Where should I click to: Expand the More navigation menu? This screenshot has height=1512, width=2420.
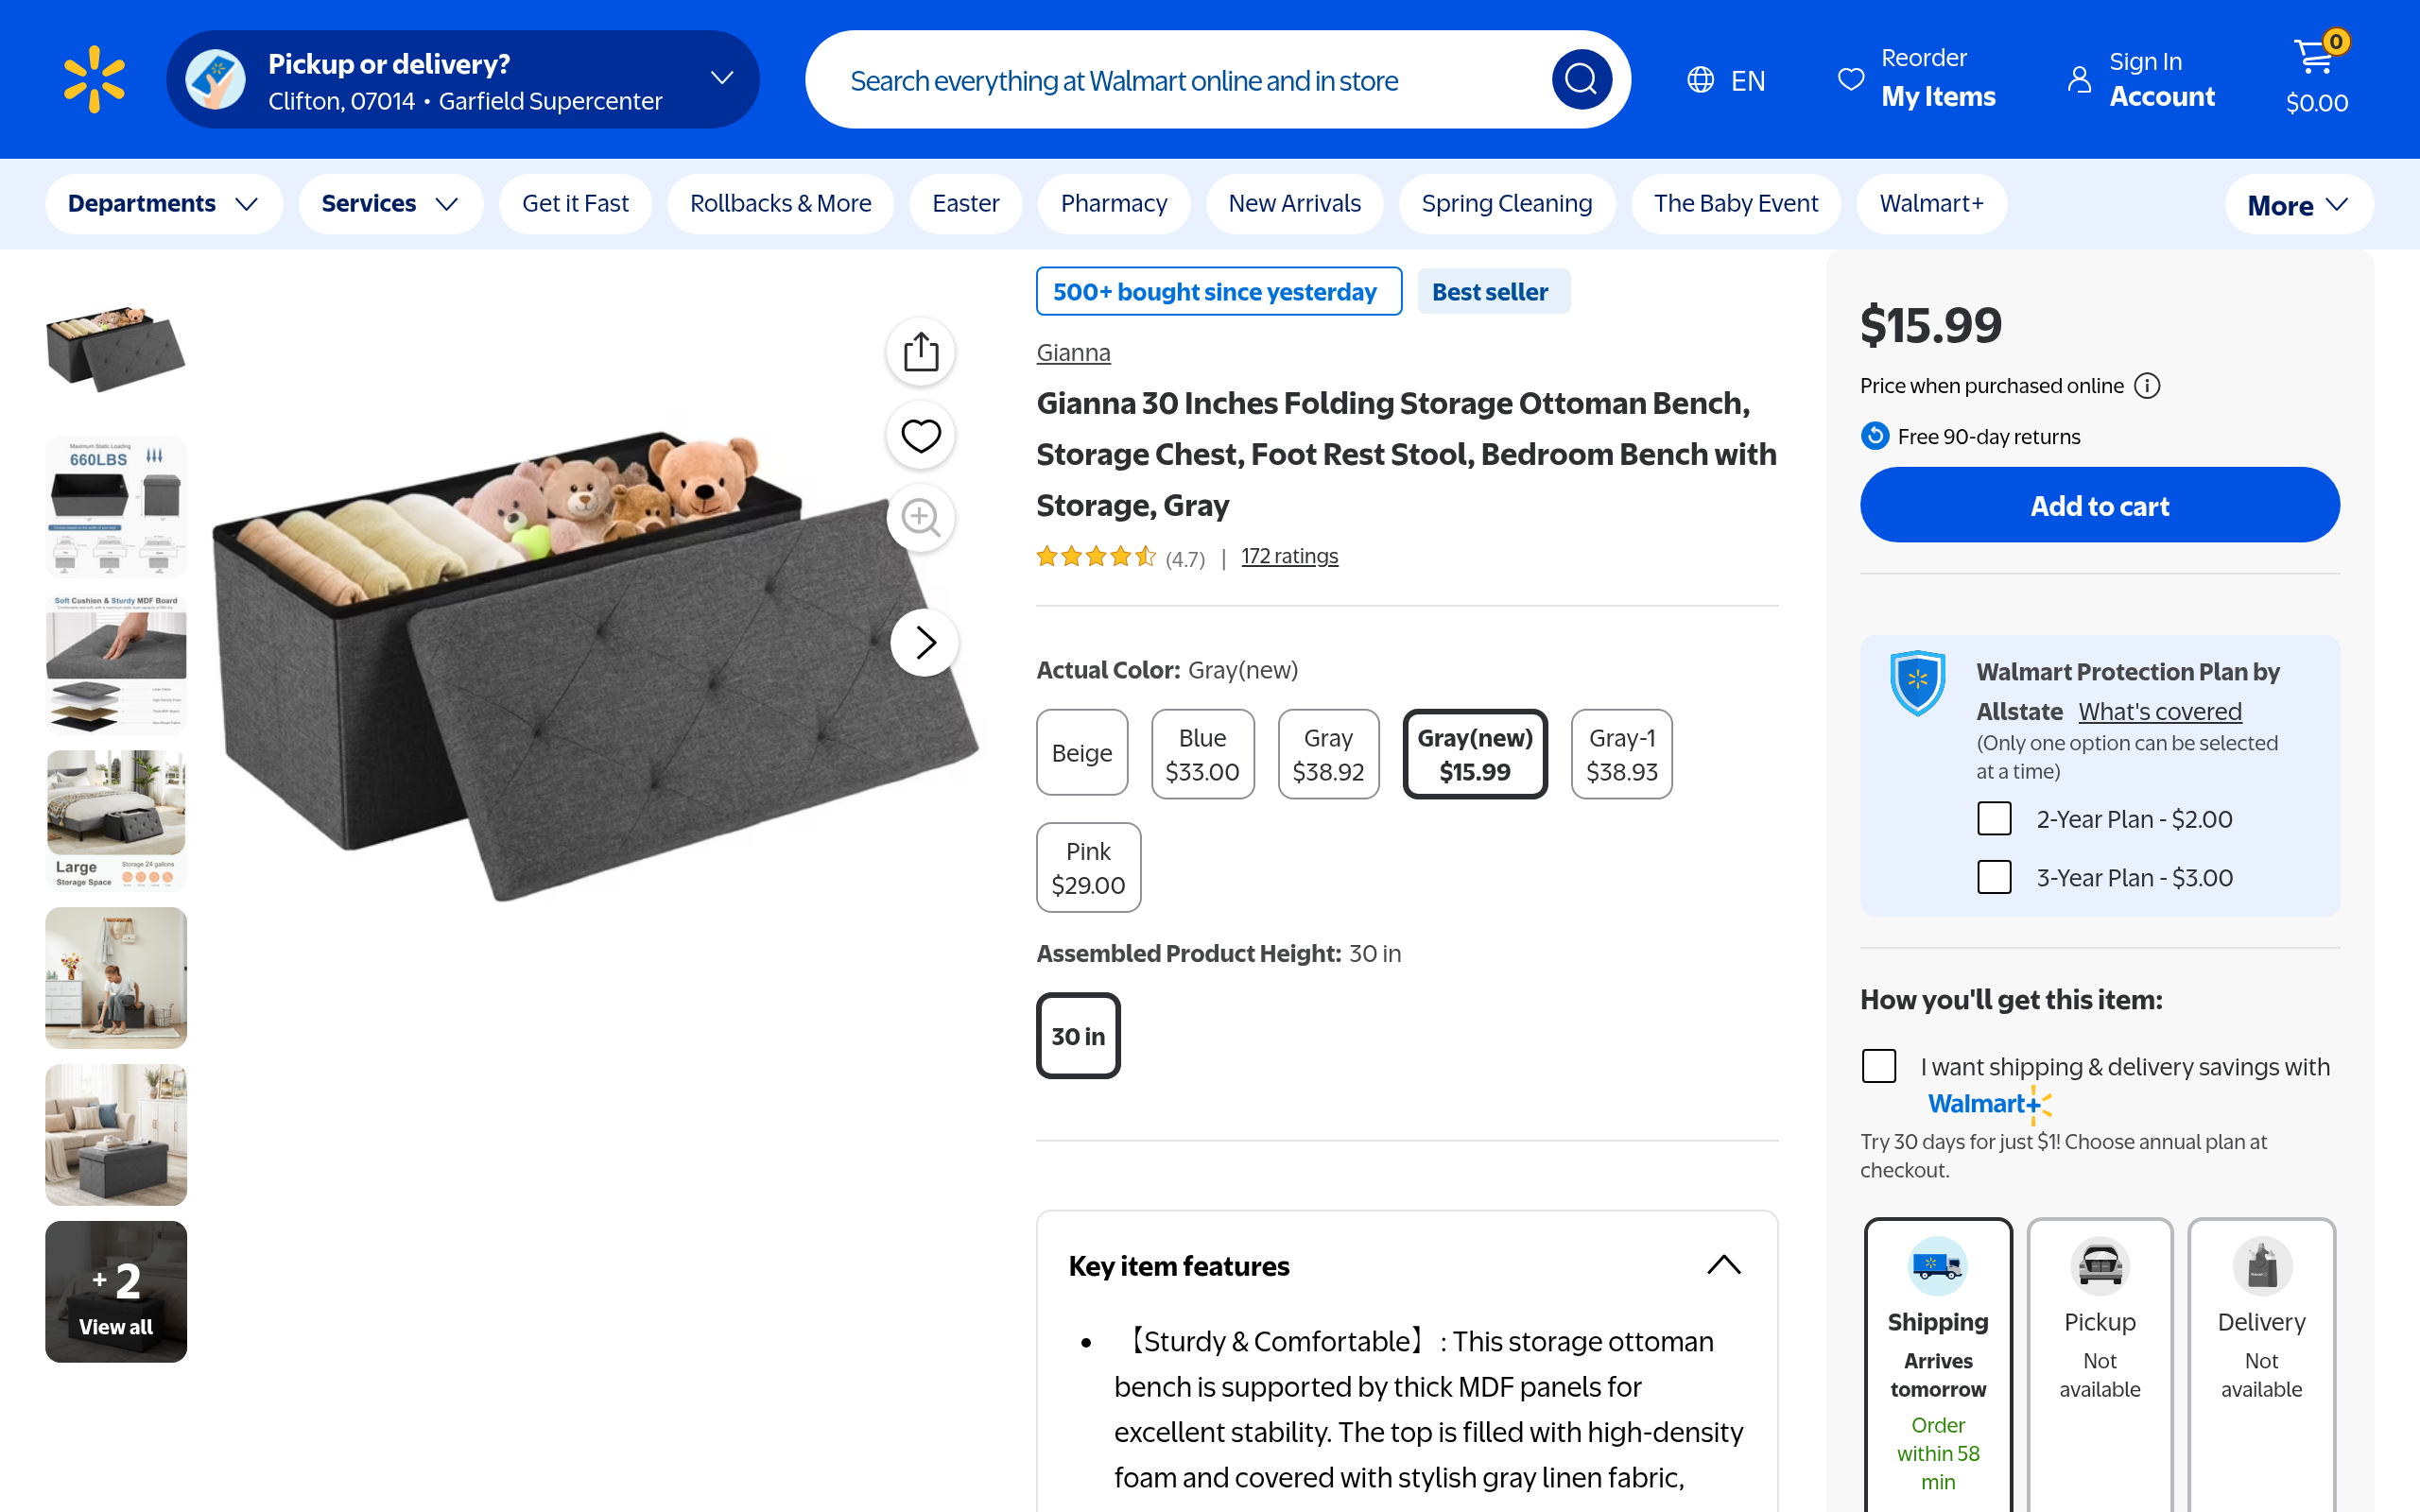coord(2297,205)
